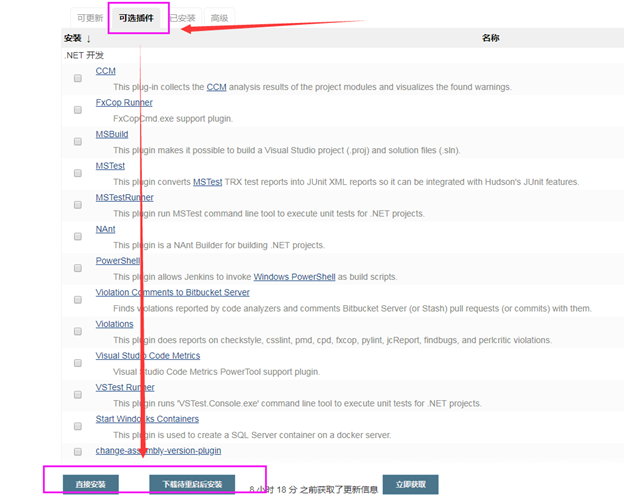The height and width of the screenshot is (497, 624).
Task: Follow the Windows PowerShell description link
Action: coord(294,277)
